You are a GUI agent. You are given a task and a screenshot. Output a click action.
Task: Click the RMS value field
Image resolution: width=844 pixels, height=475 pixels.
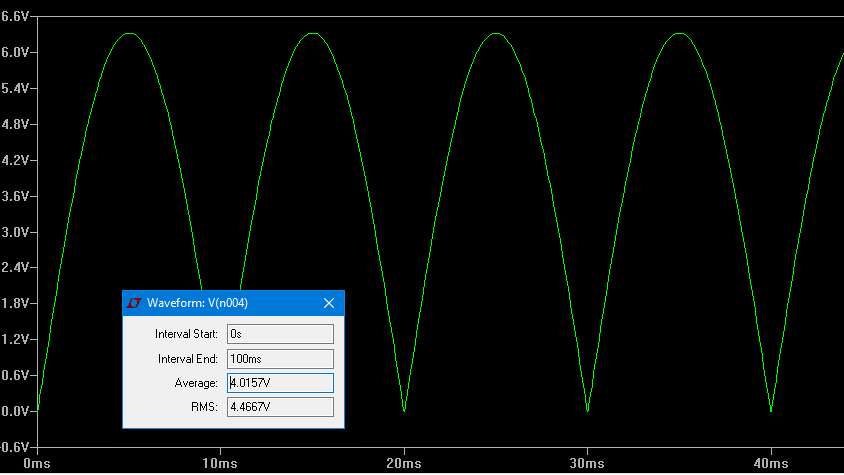(x=280, y=407)
